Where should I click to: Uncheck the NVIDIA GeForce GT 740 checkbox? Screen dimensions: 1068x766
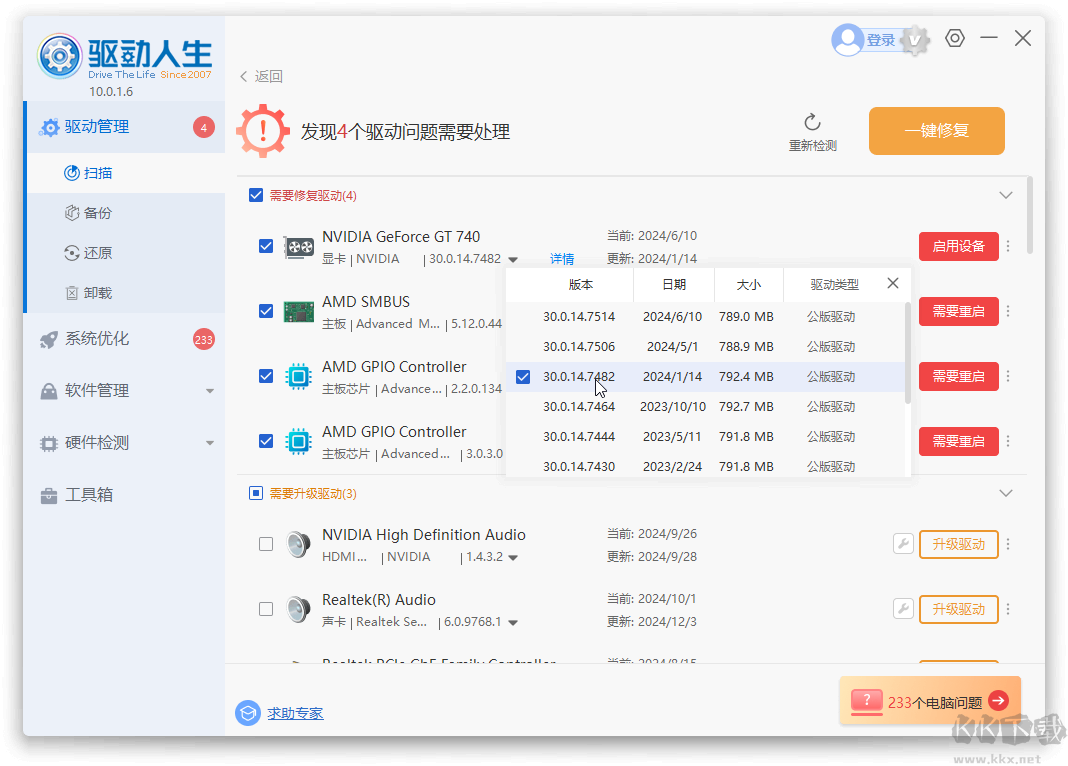click(x=266, y=246)
